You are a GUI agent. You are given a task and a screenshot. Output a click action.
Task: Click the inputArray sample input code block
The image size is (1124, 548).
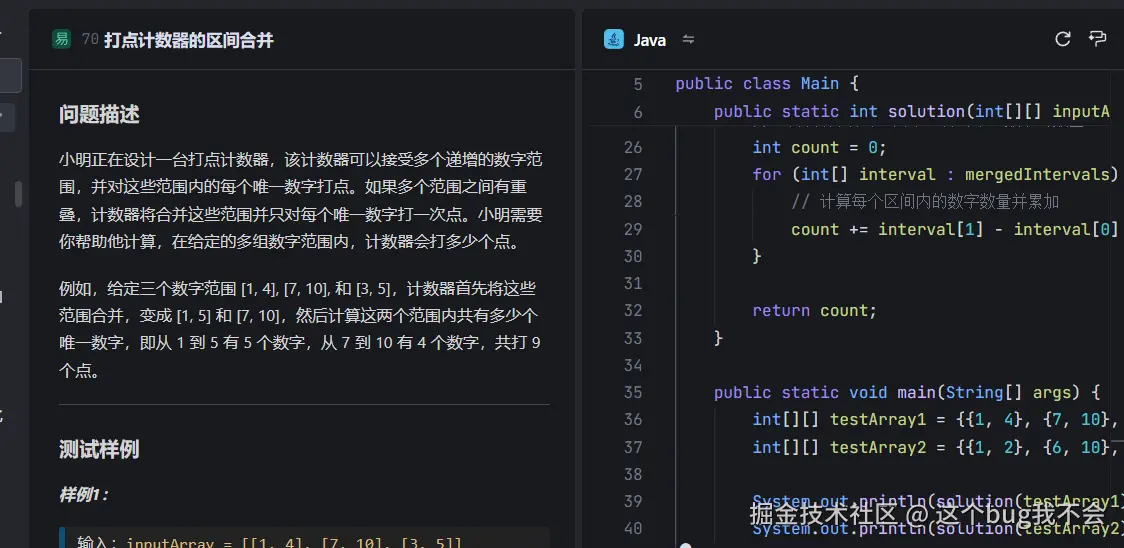pos(305,538)
